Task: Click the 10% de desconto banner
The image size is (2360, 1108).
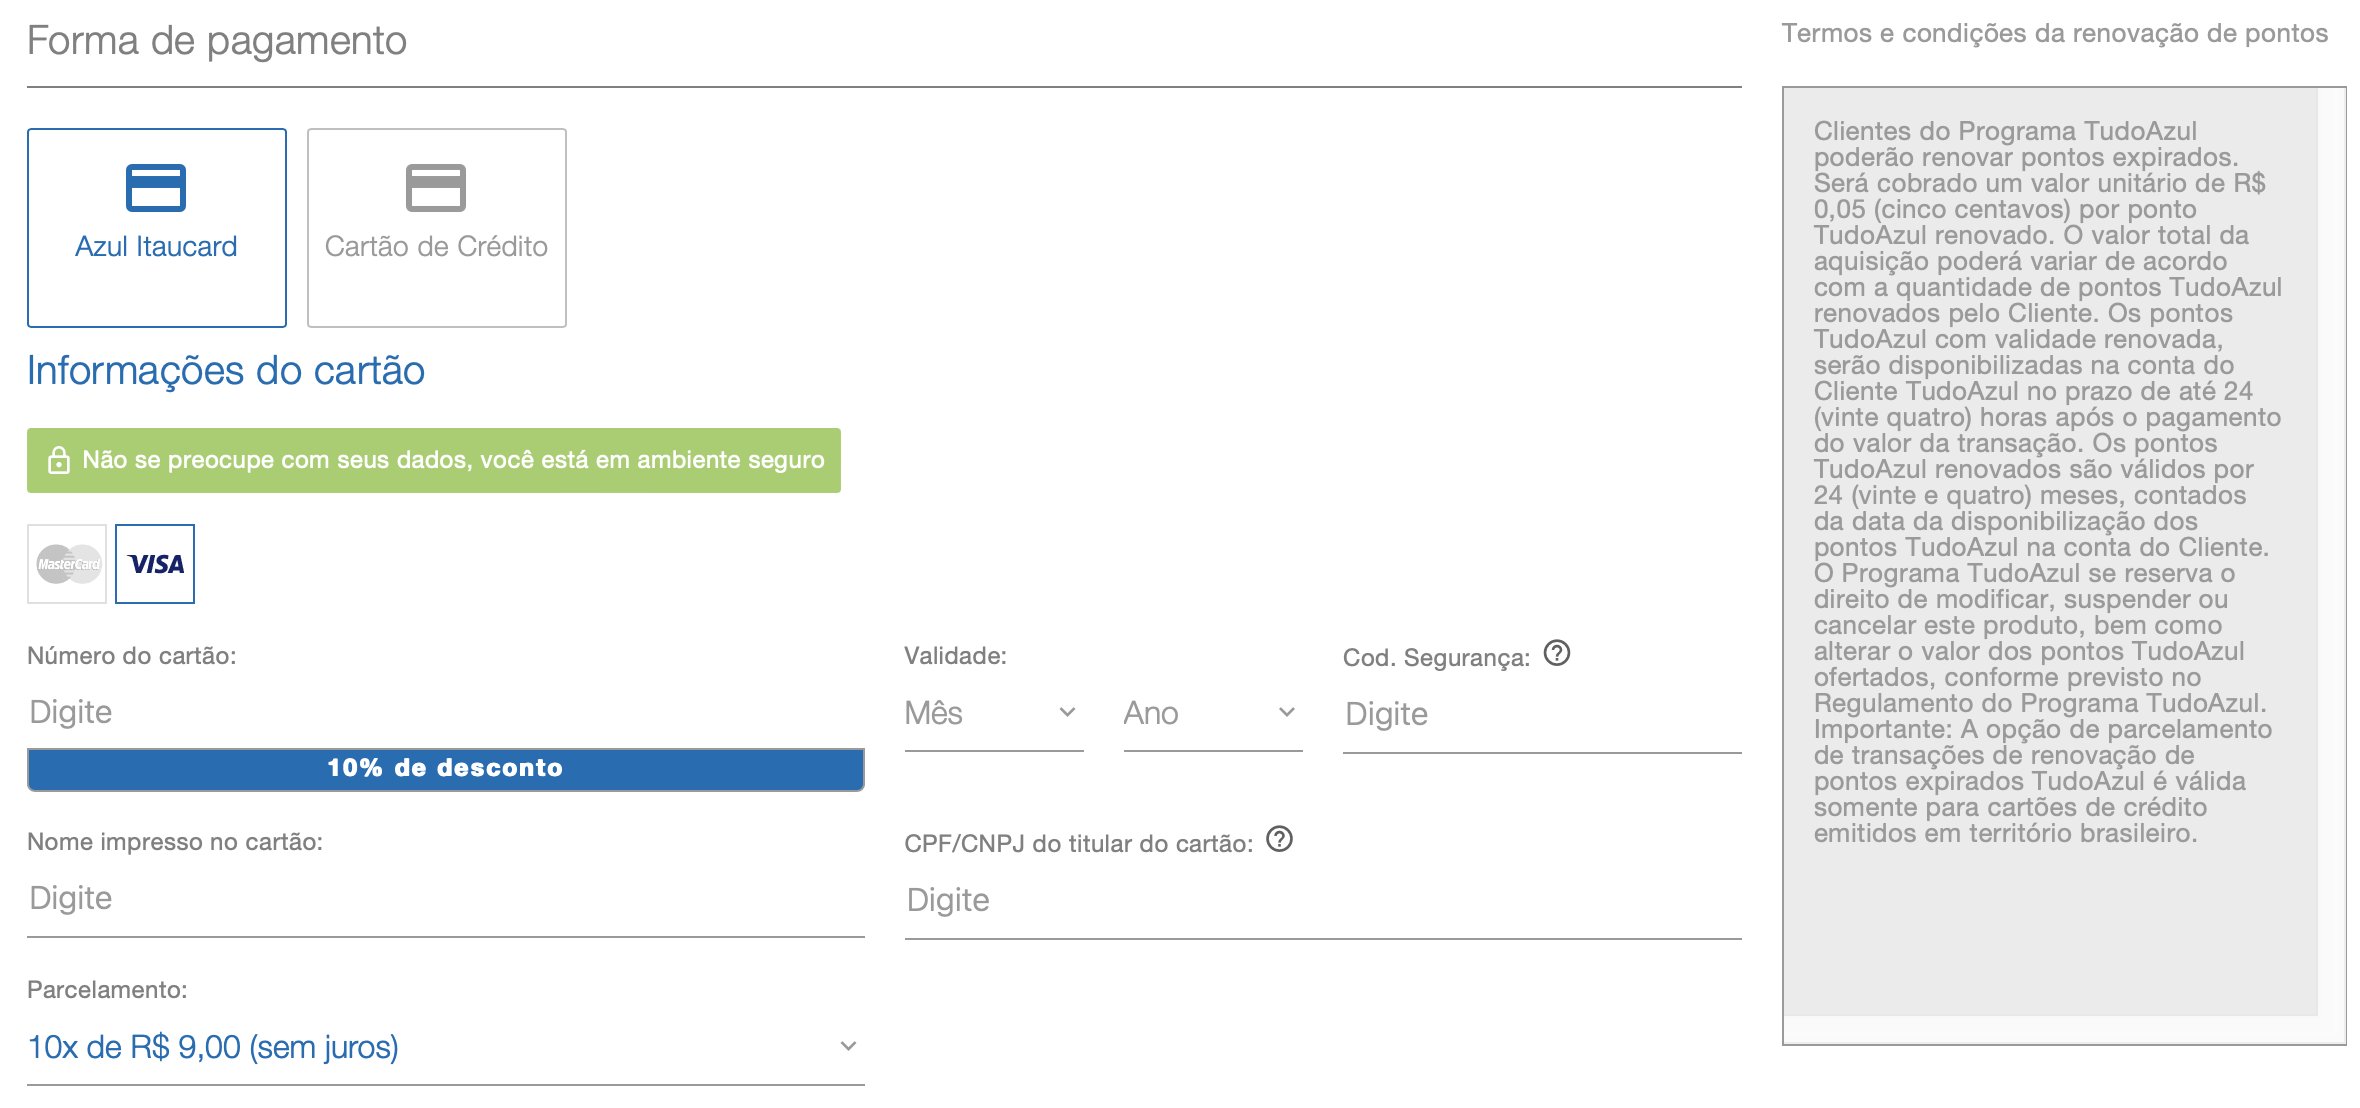Action: pos(446,769)
